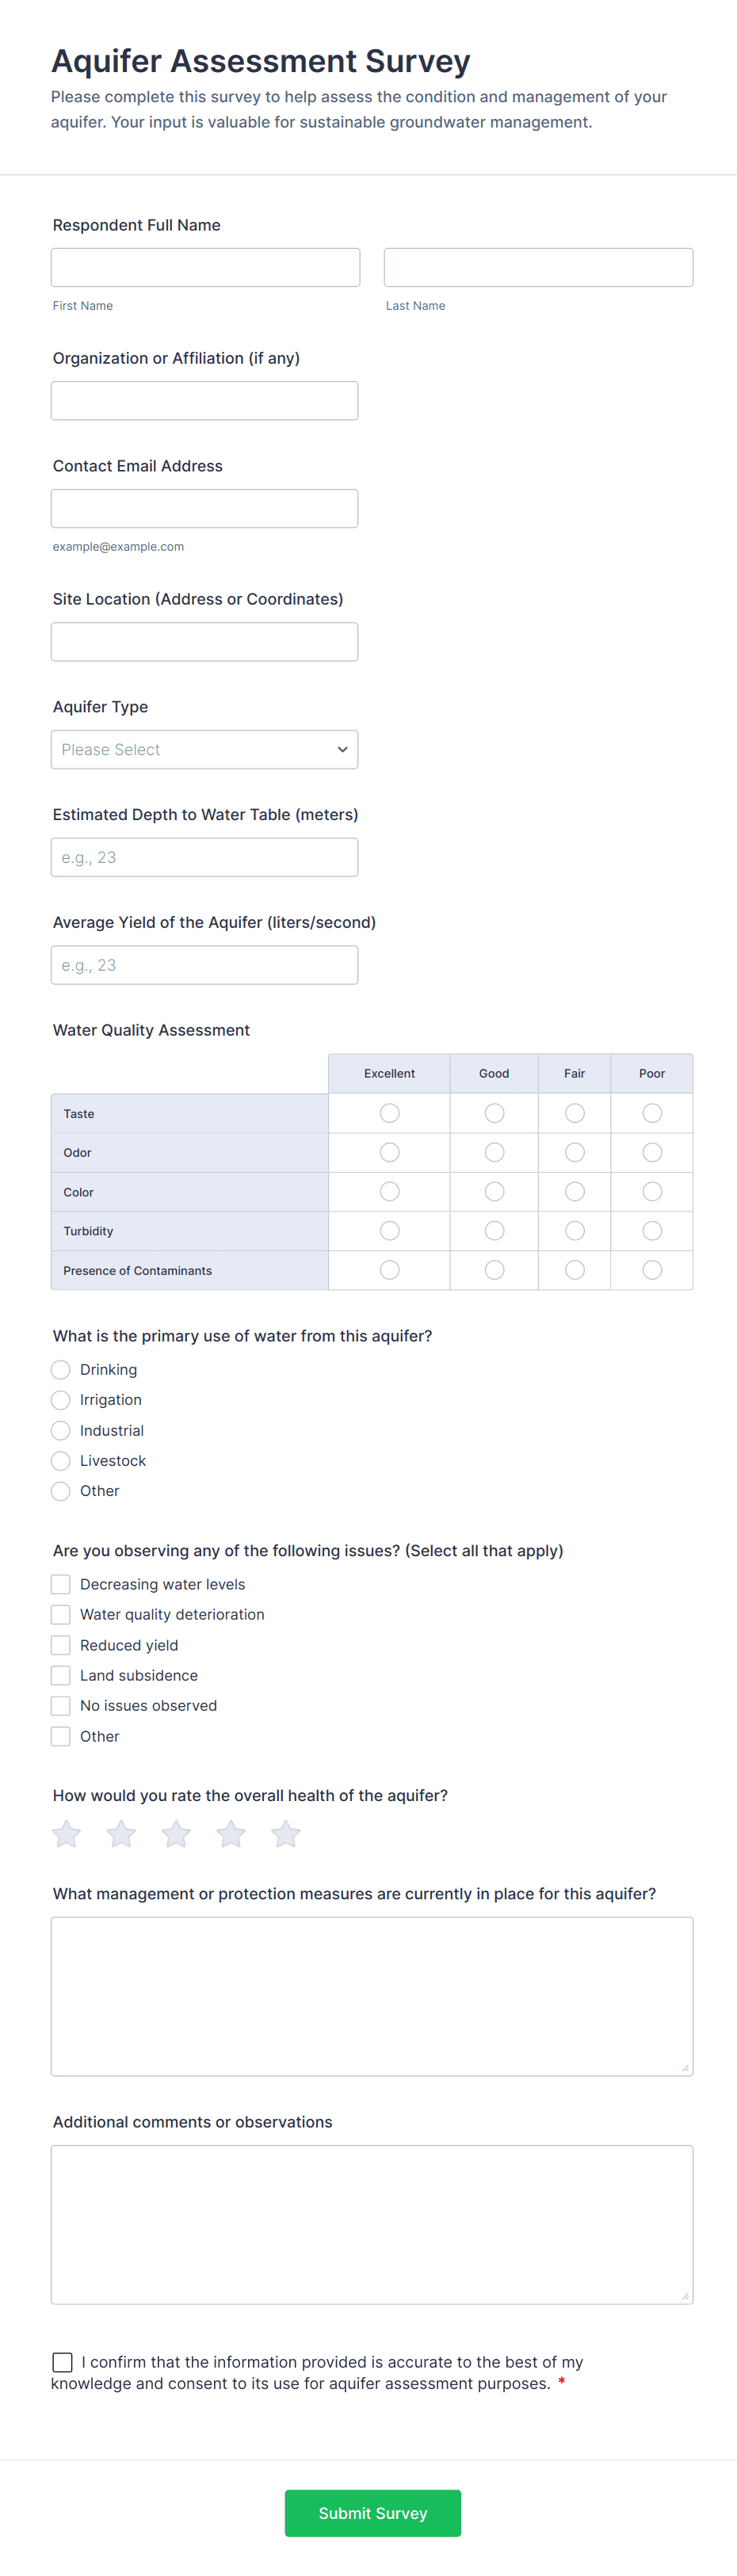This screenshot has width=737, height=2576.
Task: Rate Turbidity as Poor
Action: [x=652, y=1231]
